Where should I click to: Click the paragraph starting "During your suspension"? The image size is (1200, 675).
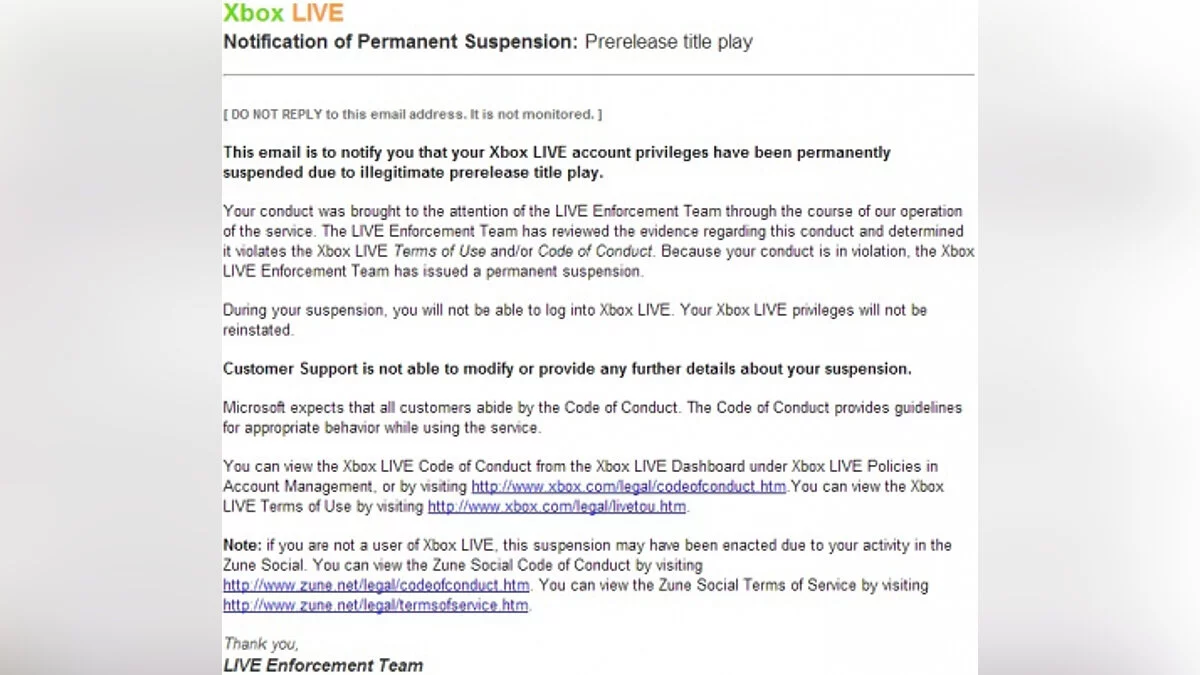point(574,310)
